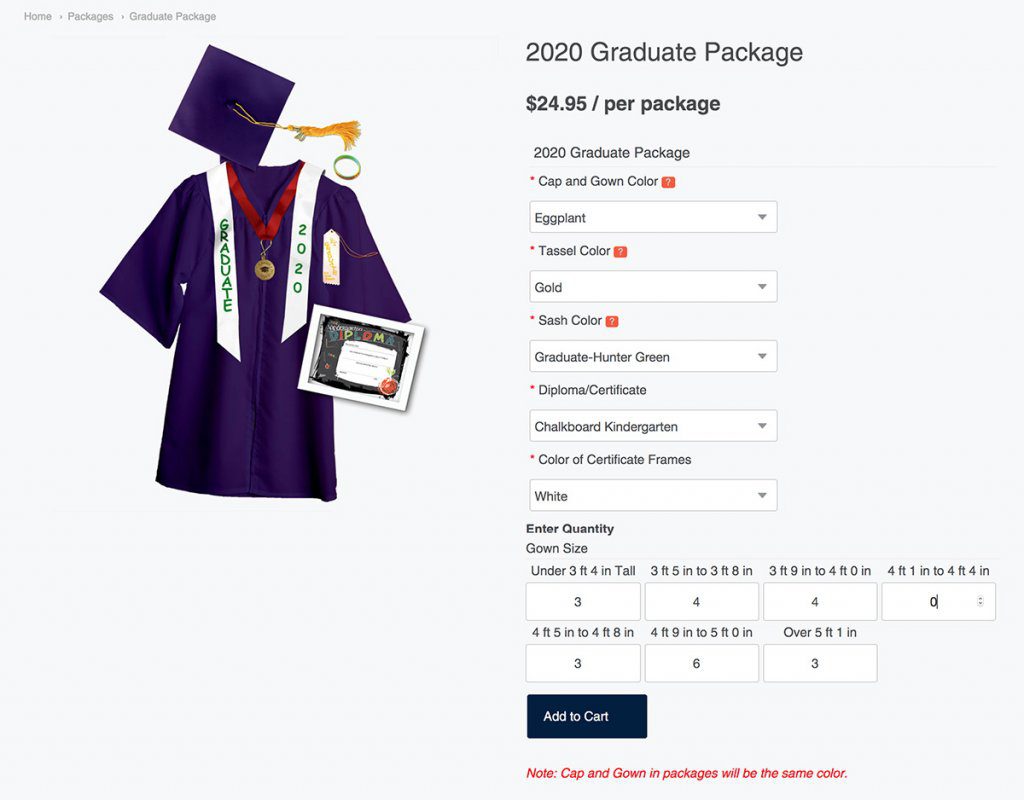Open the Cap and Gown Color help tooltip

point(669,181)
